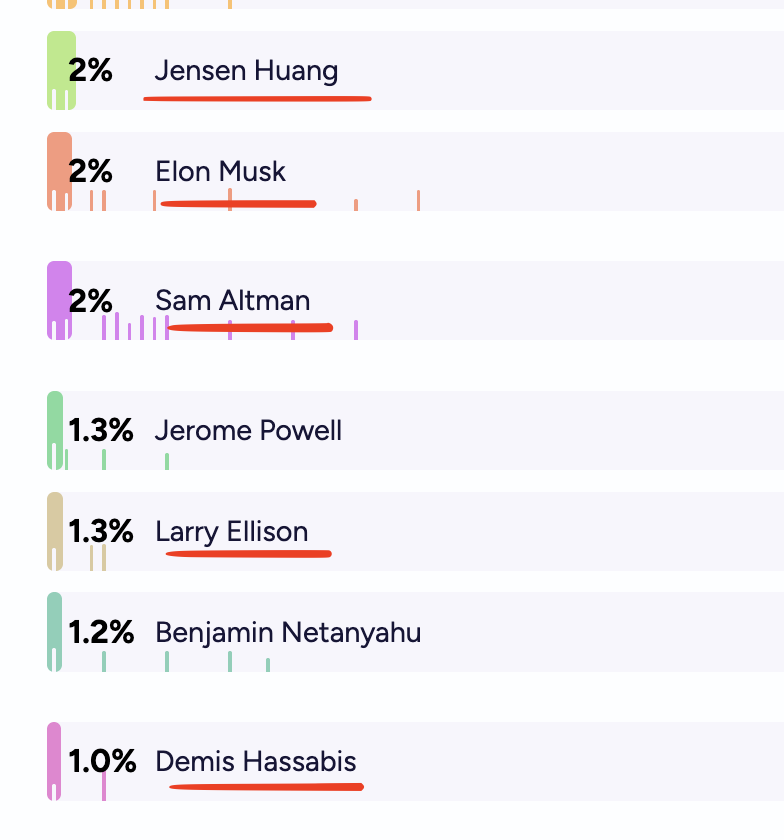Click the rightmost timeline tick in Sam Altman's row
Viewport: 784px width, 840px height.
[356, 330]
